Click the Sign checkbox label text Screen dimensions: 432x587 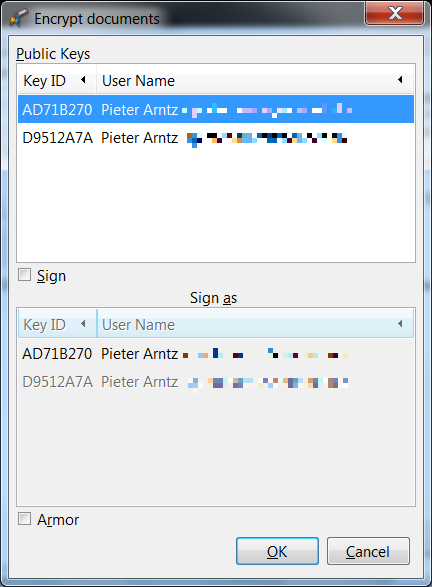[51, 276]
